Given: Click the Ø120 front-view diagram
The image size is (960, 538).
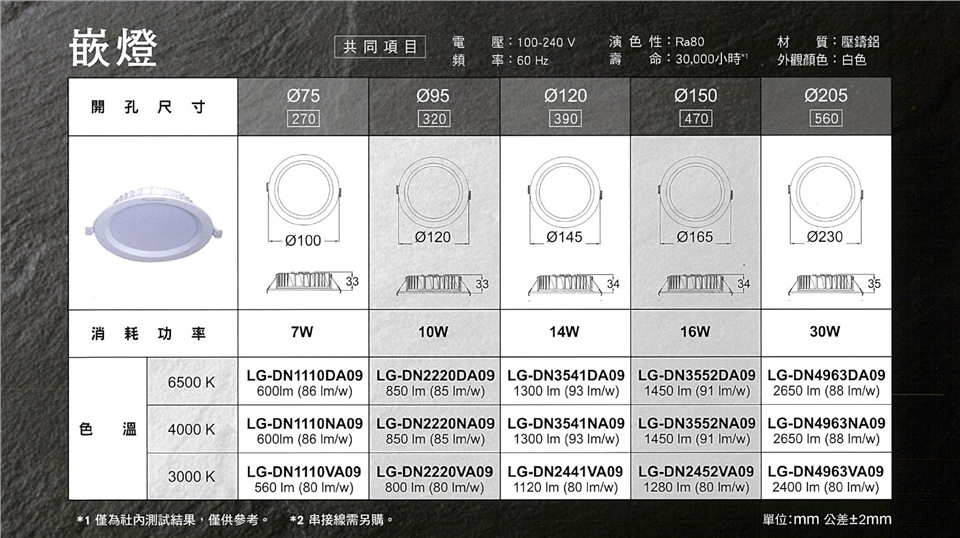Looking at the screenshot, I should [x=434, y=199].
